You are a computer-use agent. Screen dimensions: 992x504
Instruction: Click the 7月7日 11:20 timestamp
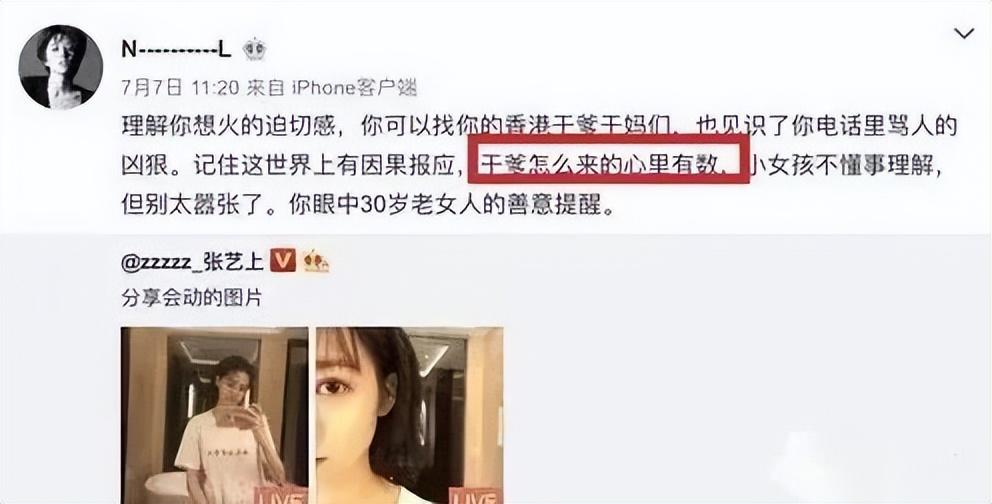click(x=180, y=87)
